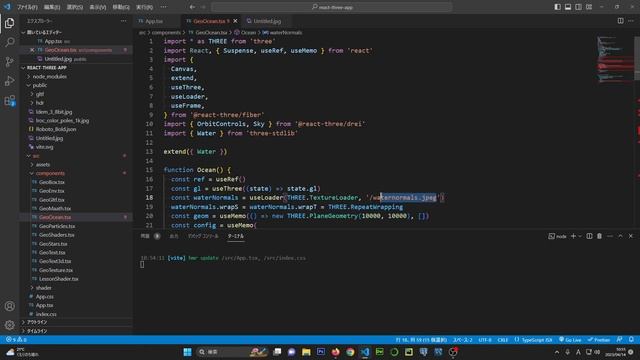Show hidden system tray icons

557,352
